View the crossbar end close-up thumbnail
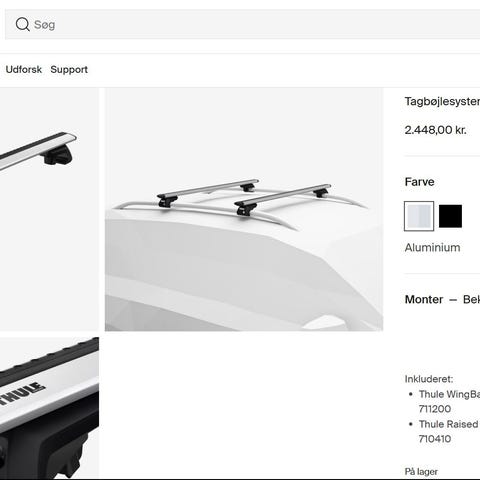 pyautogui.click(x=49, y=209)
